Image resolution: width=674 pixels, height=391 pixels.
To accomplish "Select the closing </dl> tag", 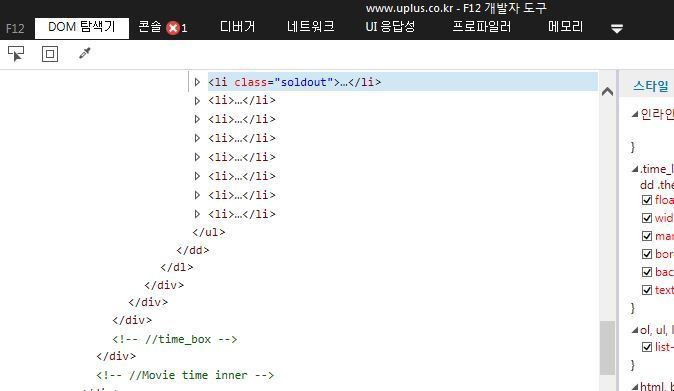I will coord(177,267).
